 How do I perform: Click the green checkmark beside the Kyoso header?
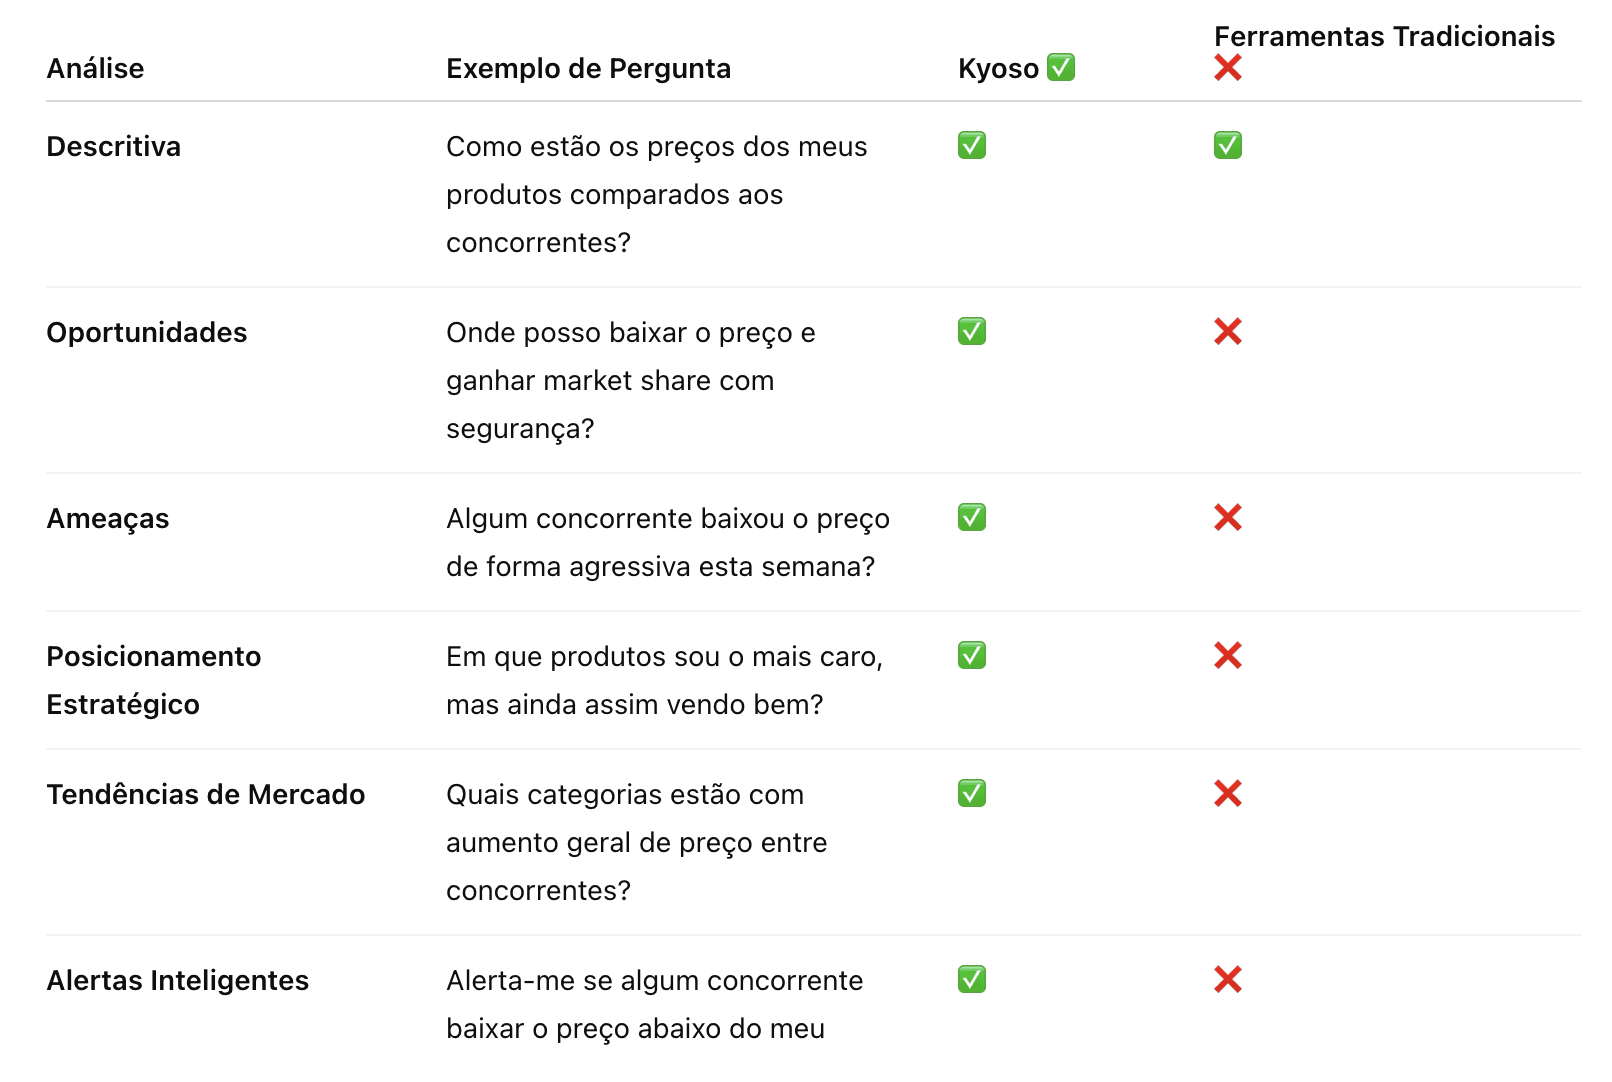coord(1061,67)
